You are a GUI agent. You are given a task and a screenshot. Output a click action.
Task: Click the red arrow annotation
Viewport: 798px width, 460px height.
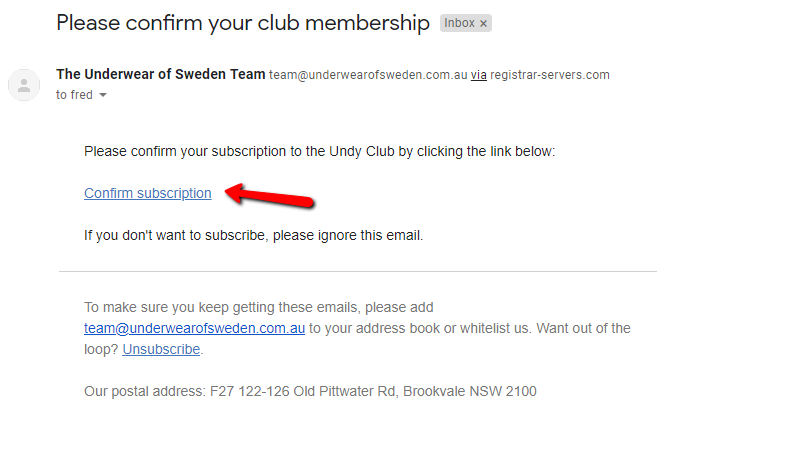(270, 196)
